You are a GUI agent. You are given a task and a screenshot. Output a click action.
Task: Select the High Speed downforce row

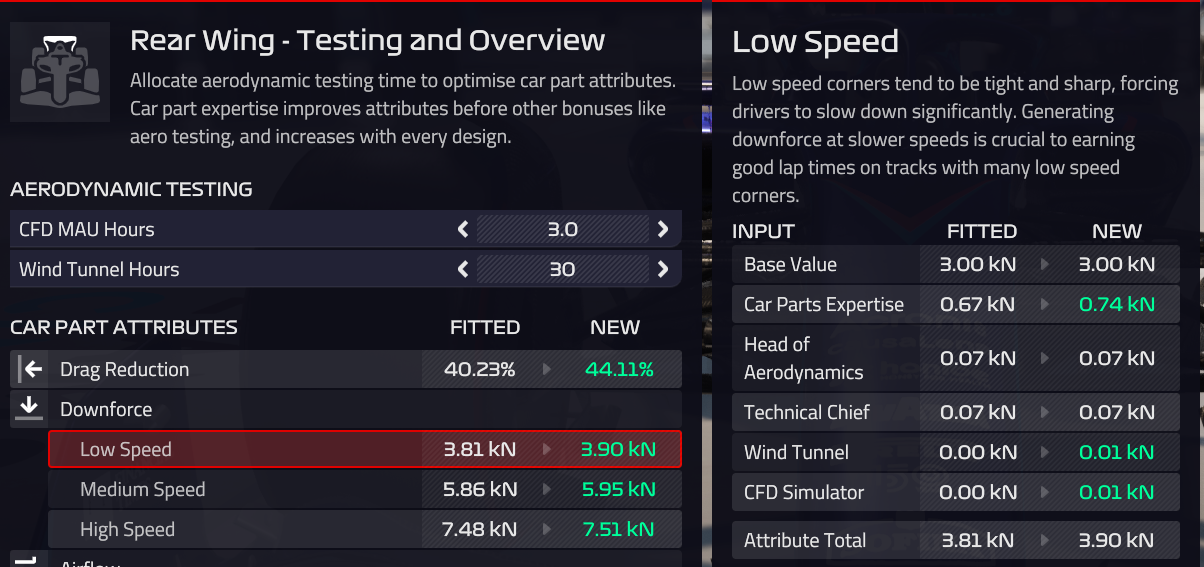[364, 530]
